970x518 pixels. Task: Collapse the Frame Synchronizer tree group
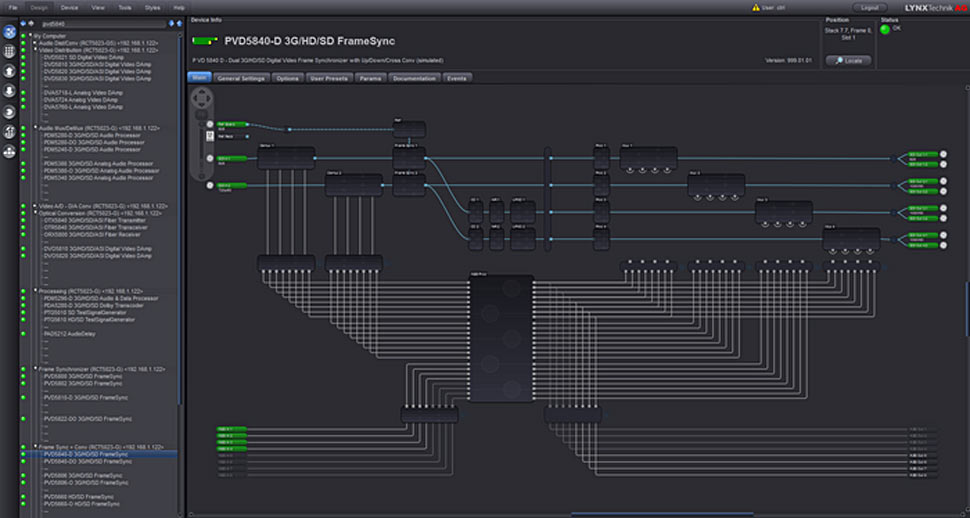tap(35, 369)
